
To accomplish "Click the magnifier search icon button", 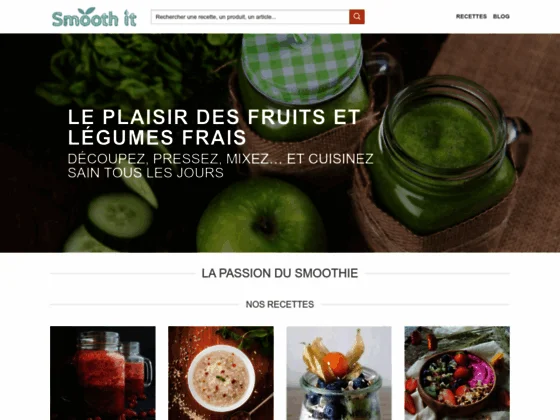I will point(356,17).
